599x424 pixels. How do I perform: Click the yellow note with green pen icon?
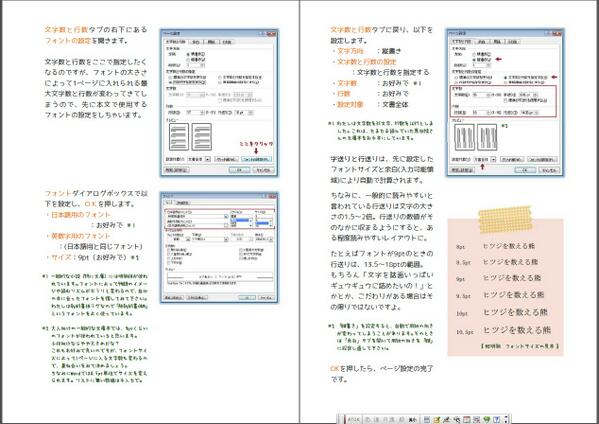click(437, 419)
